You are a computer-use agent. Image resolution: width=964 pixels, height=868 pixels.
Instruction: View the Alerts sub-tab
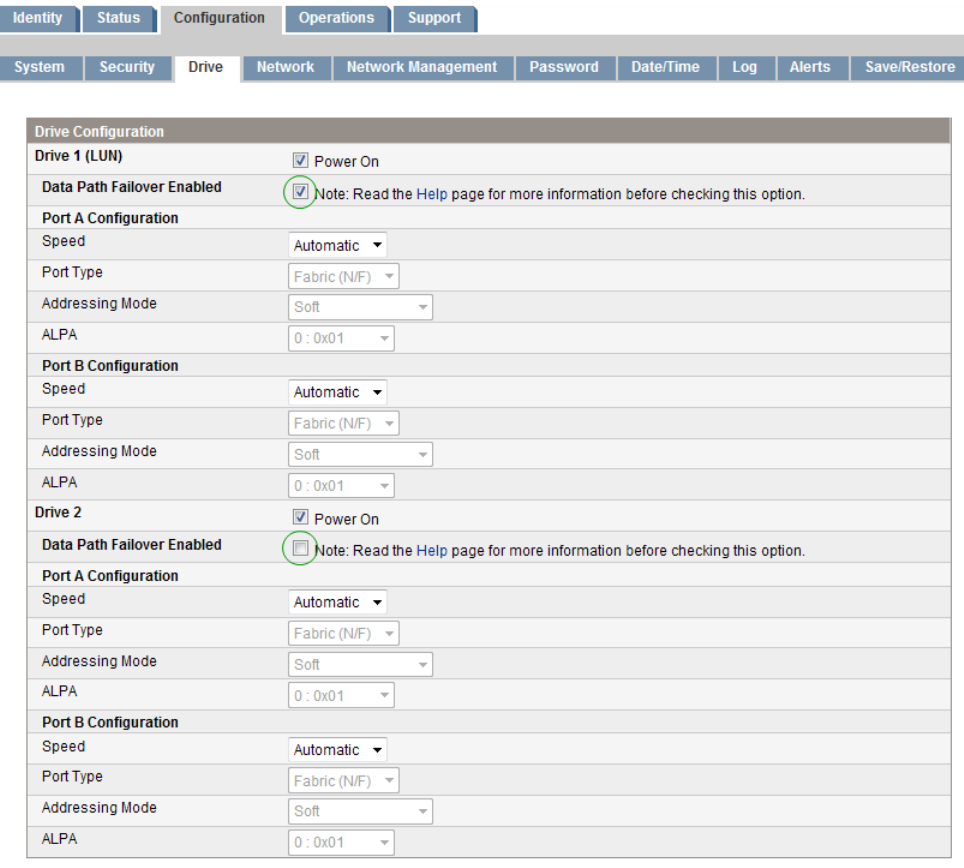pos(809,67)
